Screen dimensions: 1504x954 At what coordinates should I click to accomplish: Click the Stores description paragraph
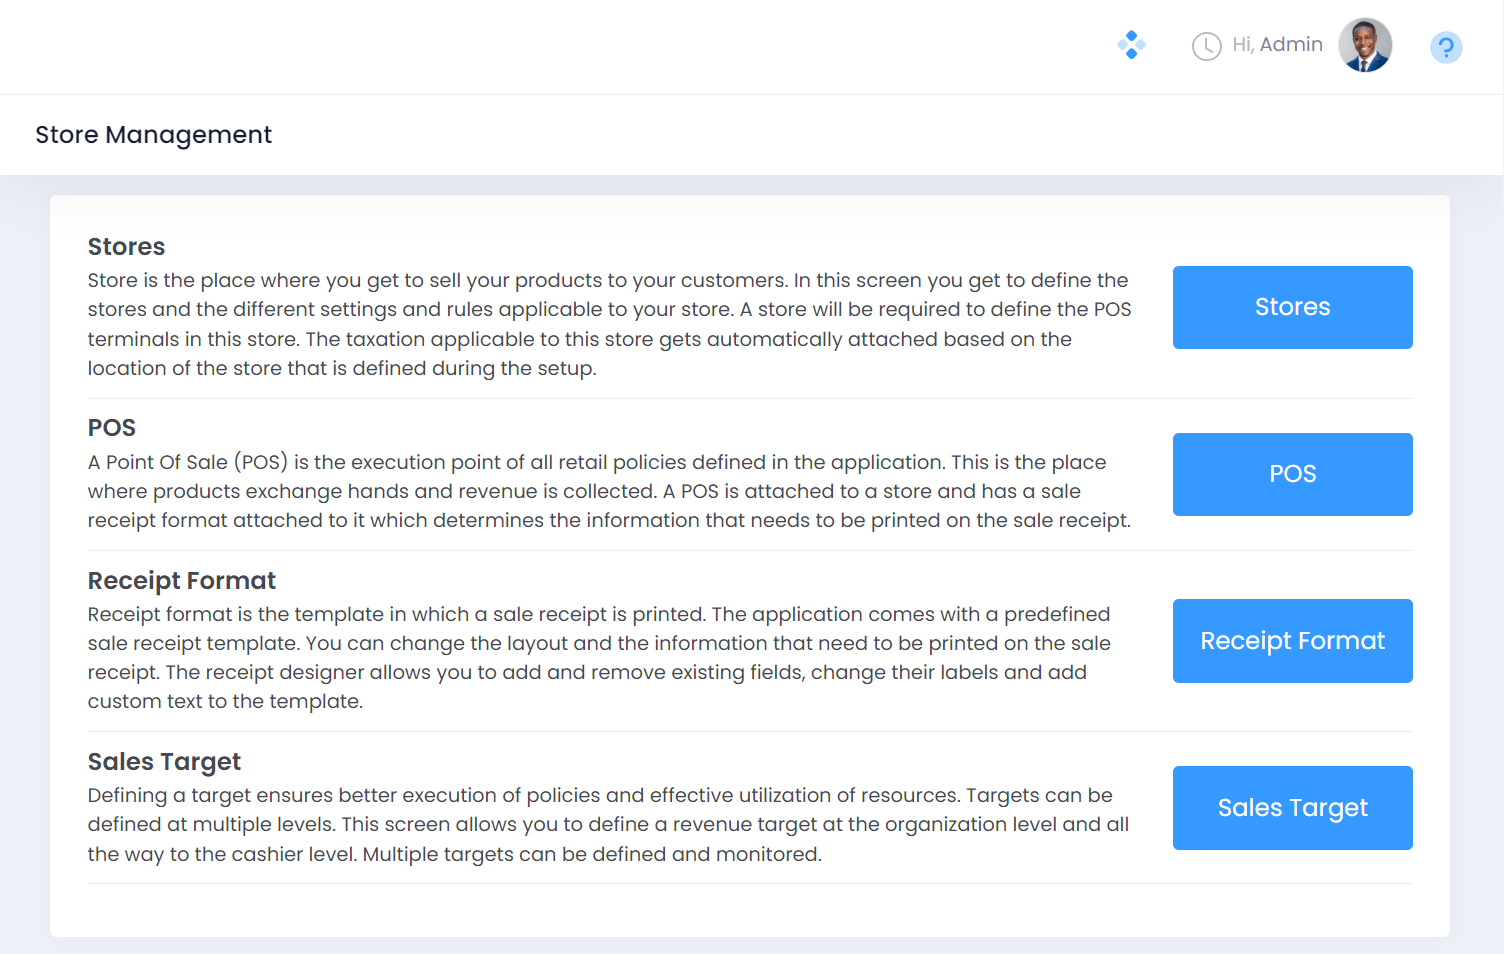609,324
